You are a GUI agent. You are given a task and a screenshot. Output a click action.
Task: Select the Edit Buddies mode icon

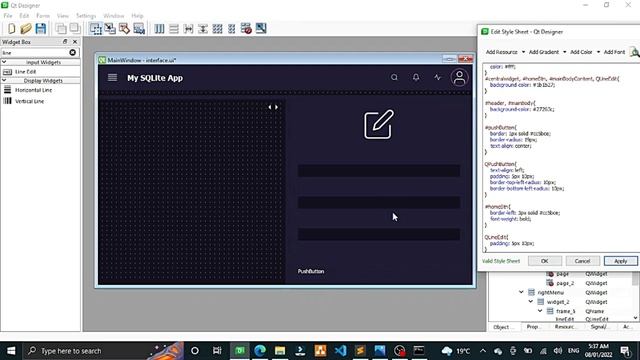(124, 29)
